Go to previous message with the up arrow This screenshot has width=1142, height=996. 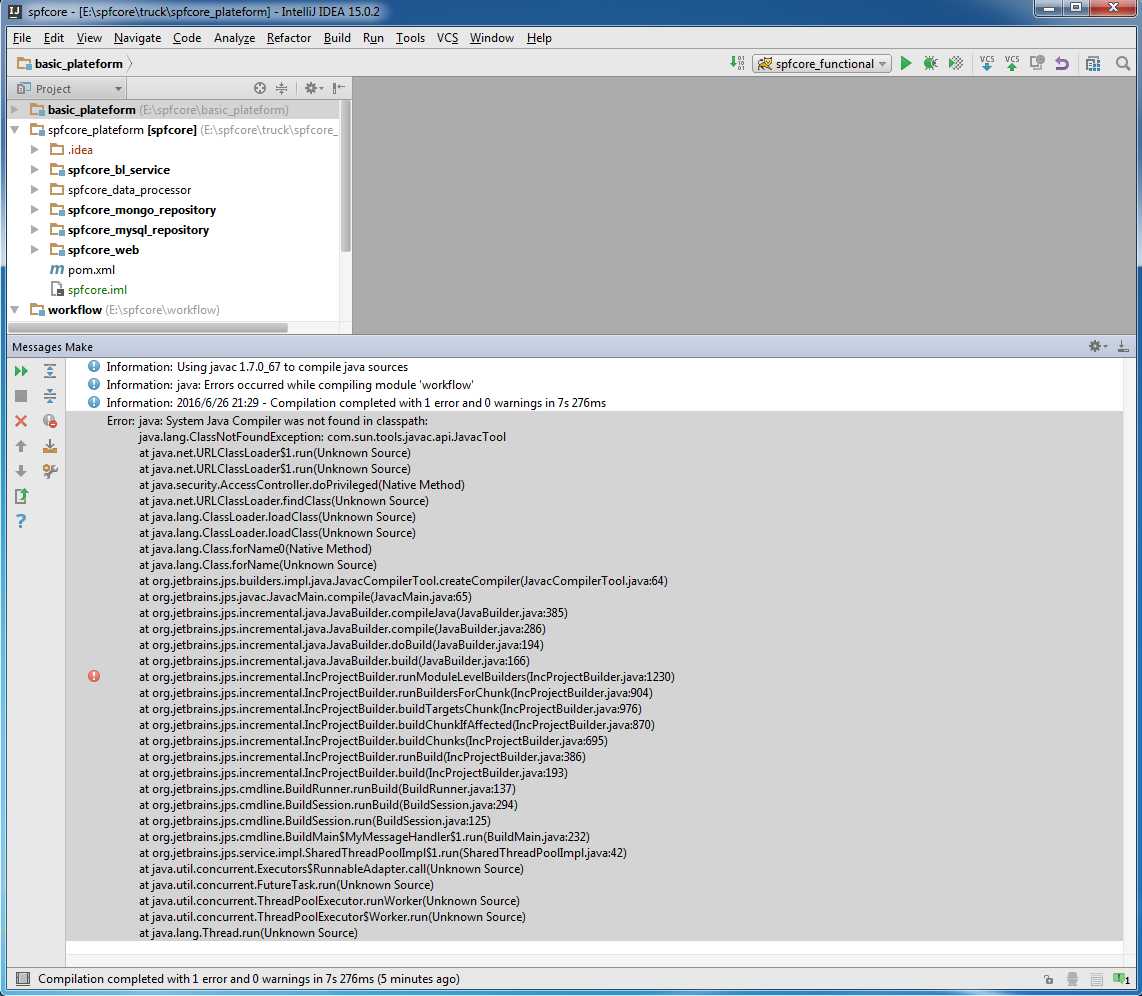tap(21, 446)
